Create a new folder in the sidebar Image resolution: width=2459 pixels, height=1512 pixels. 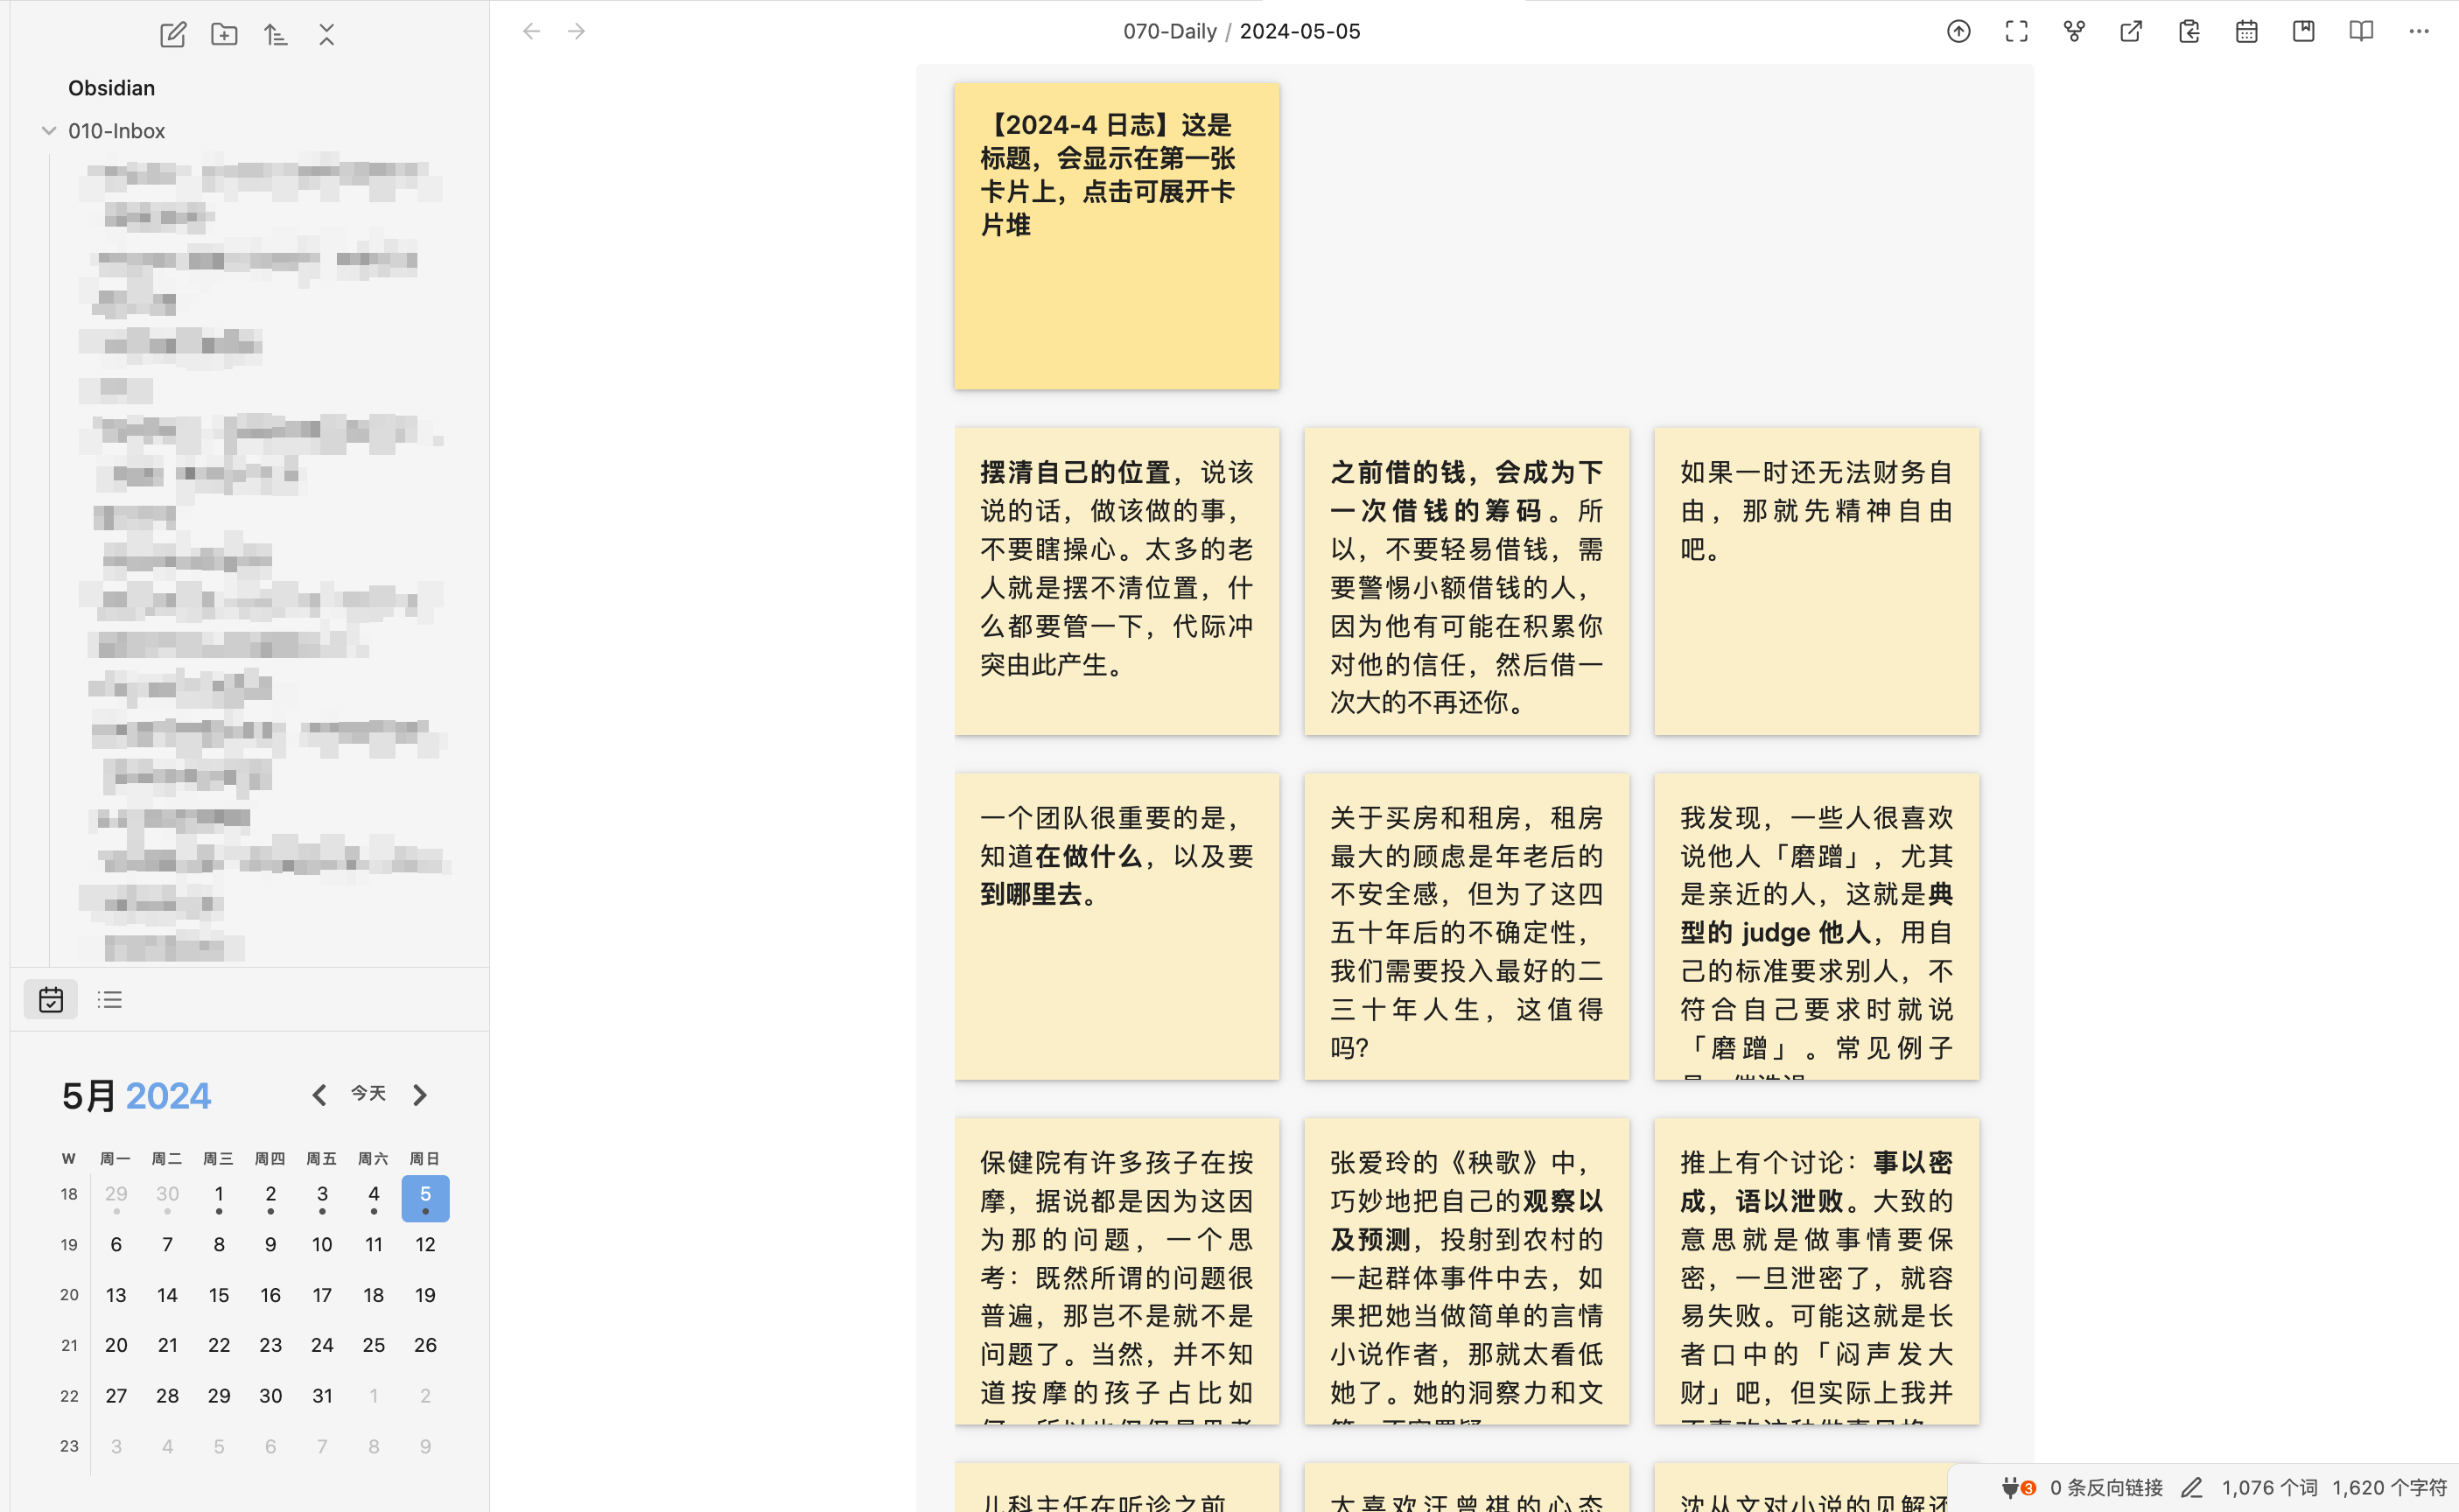tap(224, 35)
